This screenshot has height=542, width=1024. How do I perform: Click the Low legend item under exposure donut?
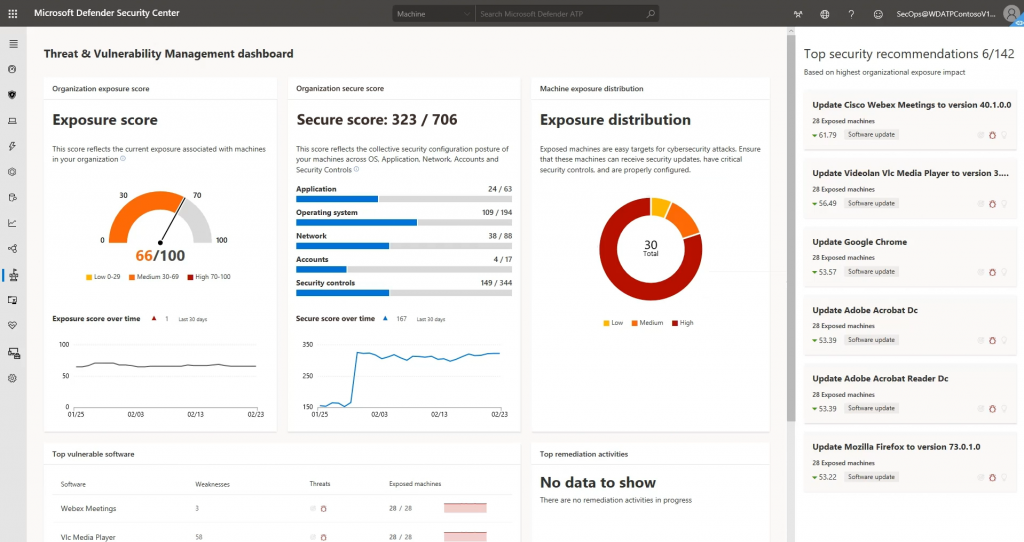[613, 323]
